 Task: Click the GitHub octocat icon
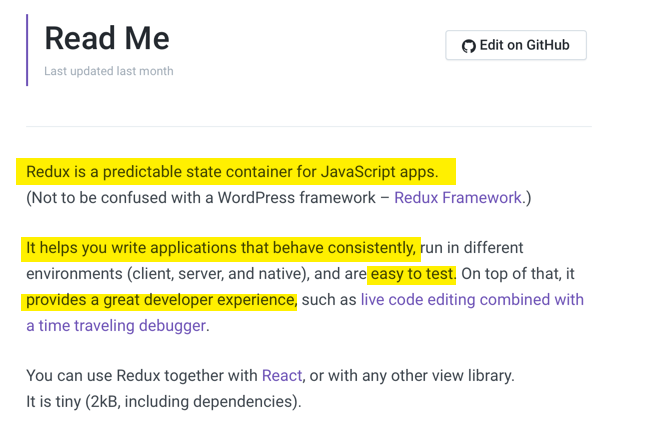(x=468, y=46)
